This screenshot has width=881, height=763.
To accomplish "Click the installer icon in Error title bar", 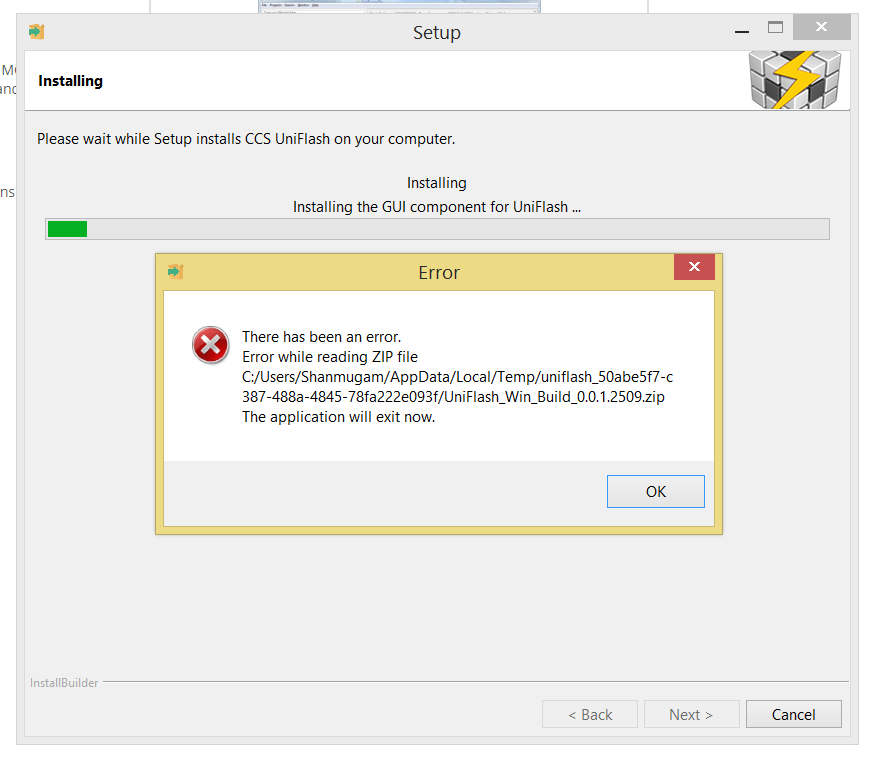I will point(175,272).
